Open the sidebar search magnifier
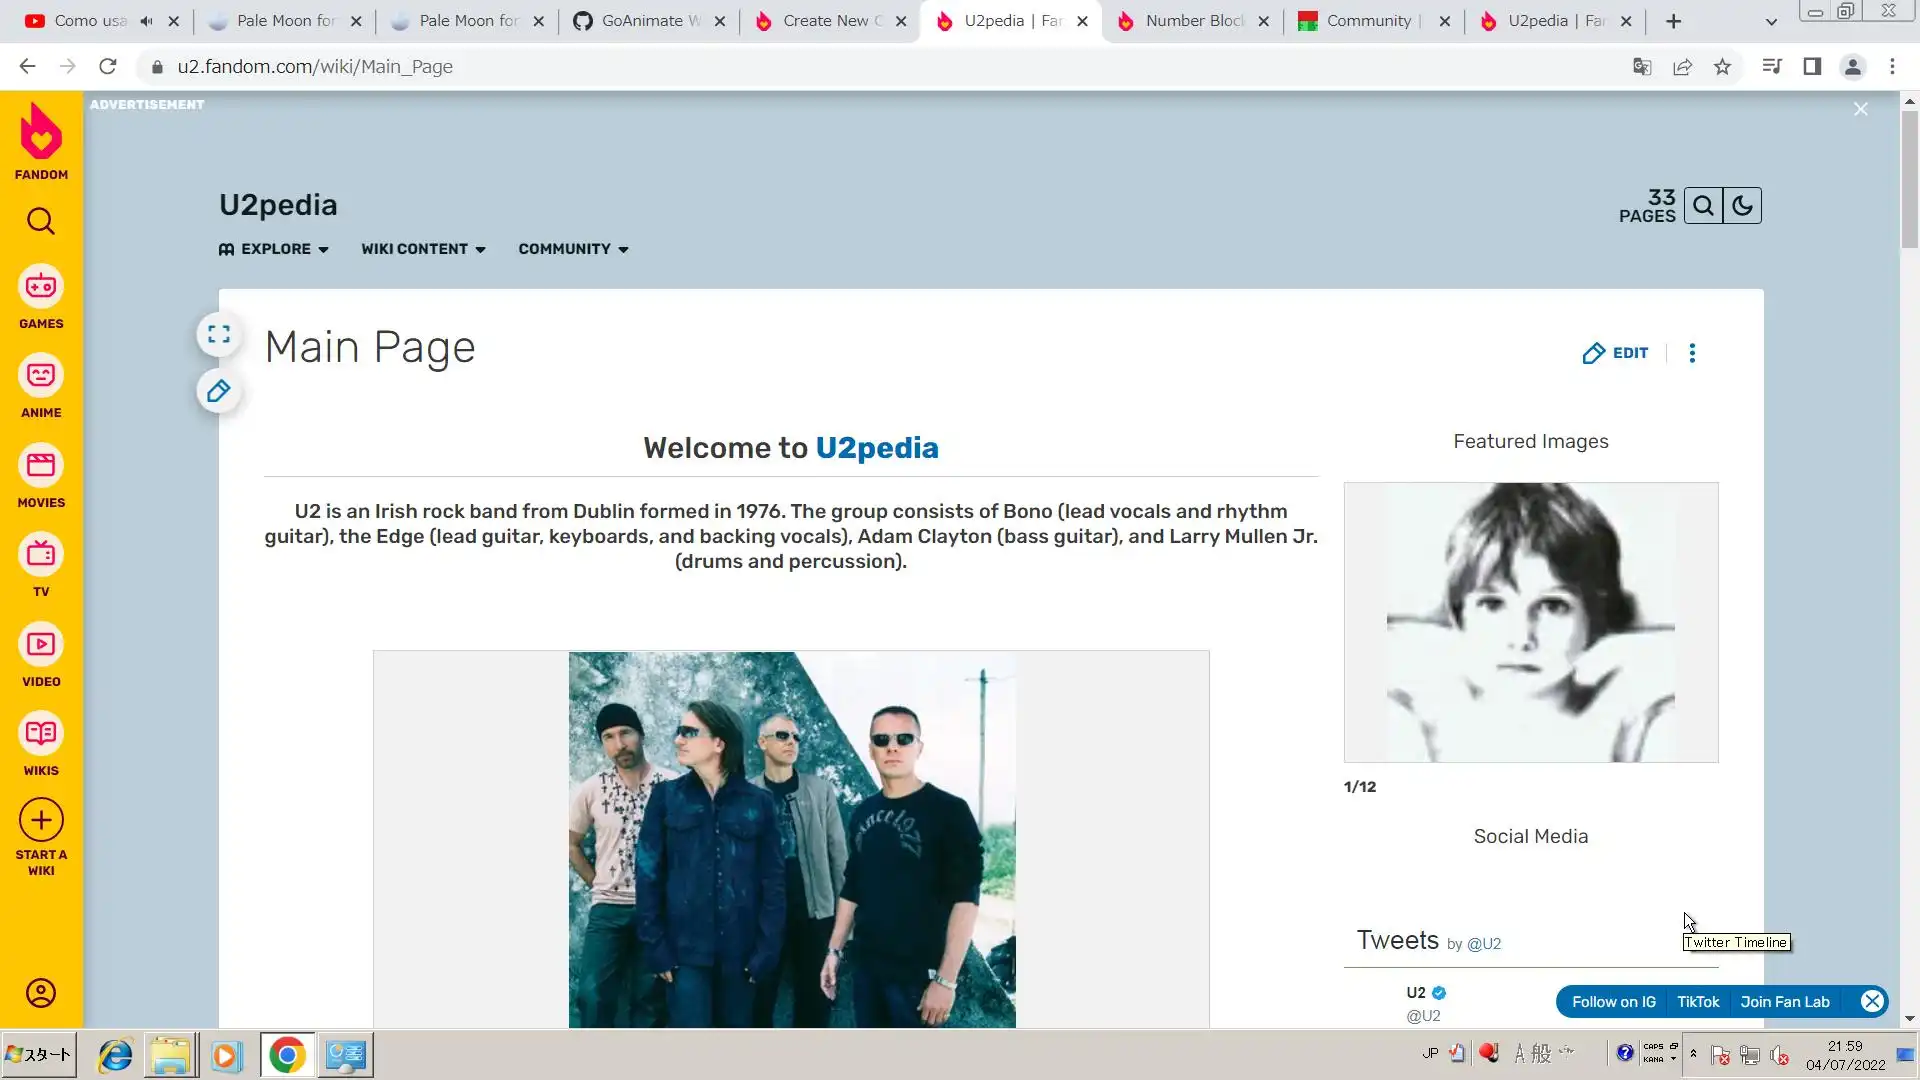Image resolution: width=1920 pixels, height=1080 pixels. (41, 221)
